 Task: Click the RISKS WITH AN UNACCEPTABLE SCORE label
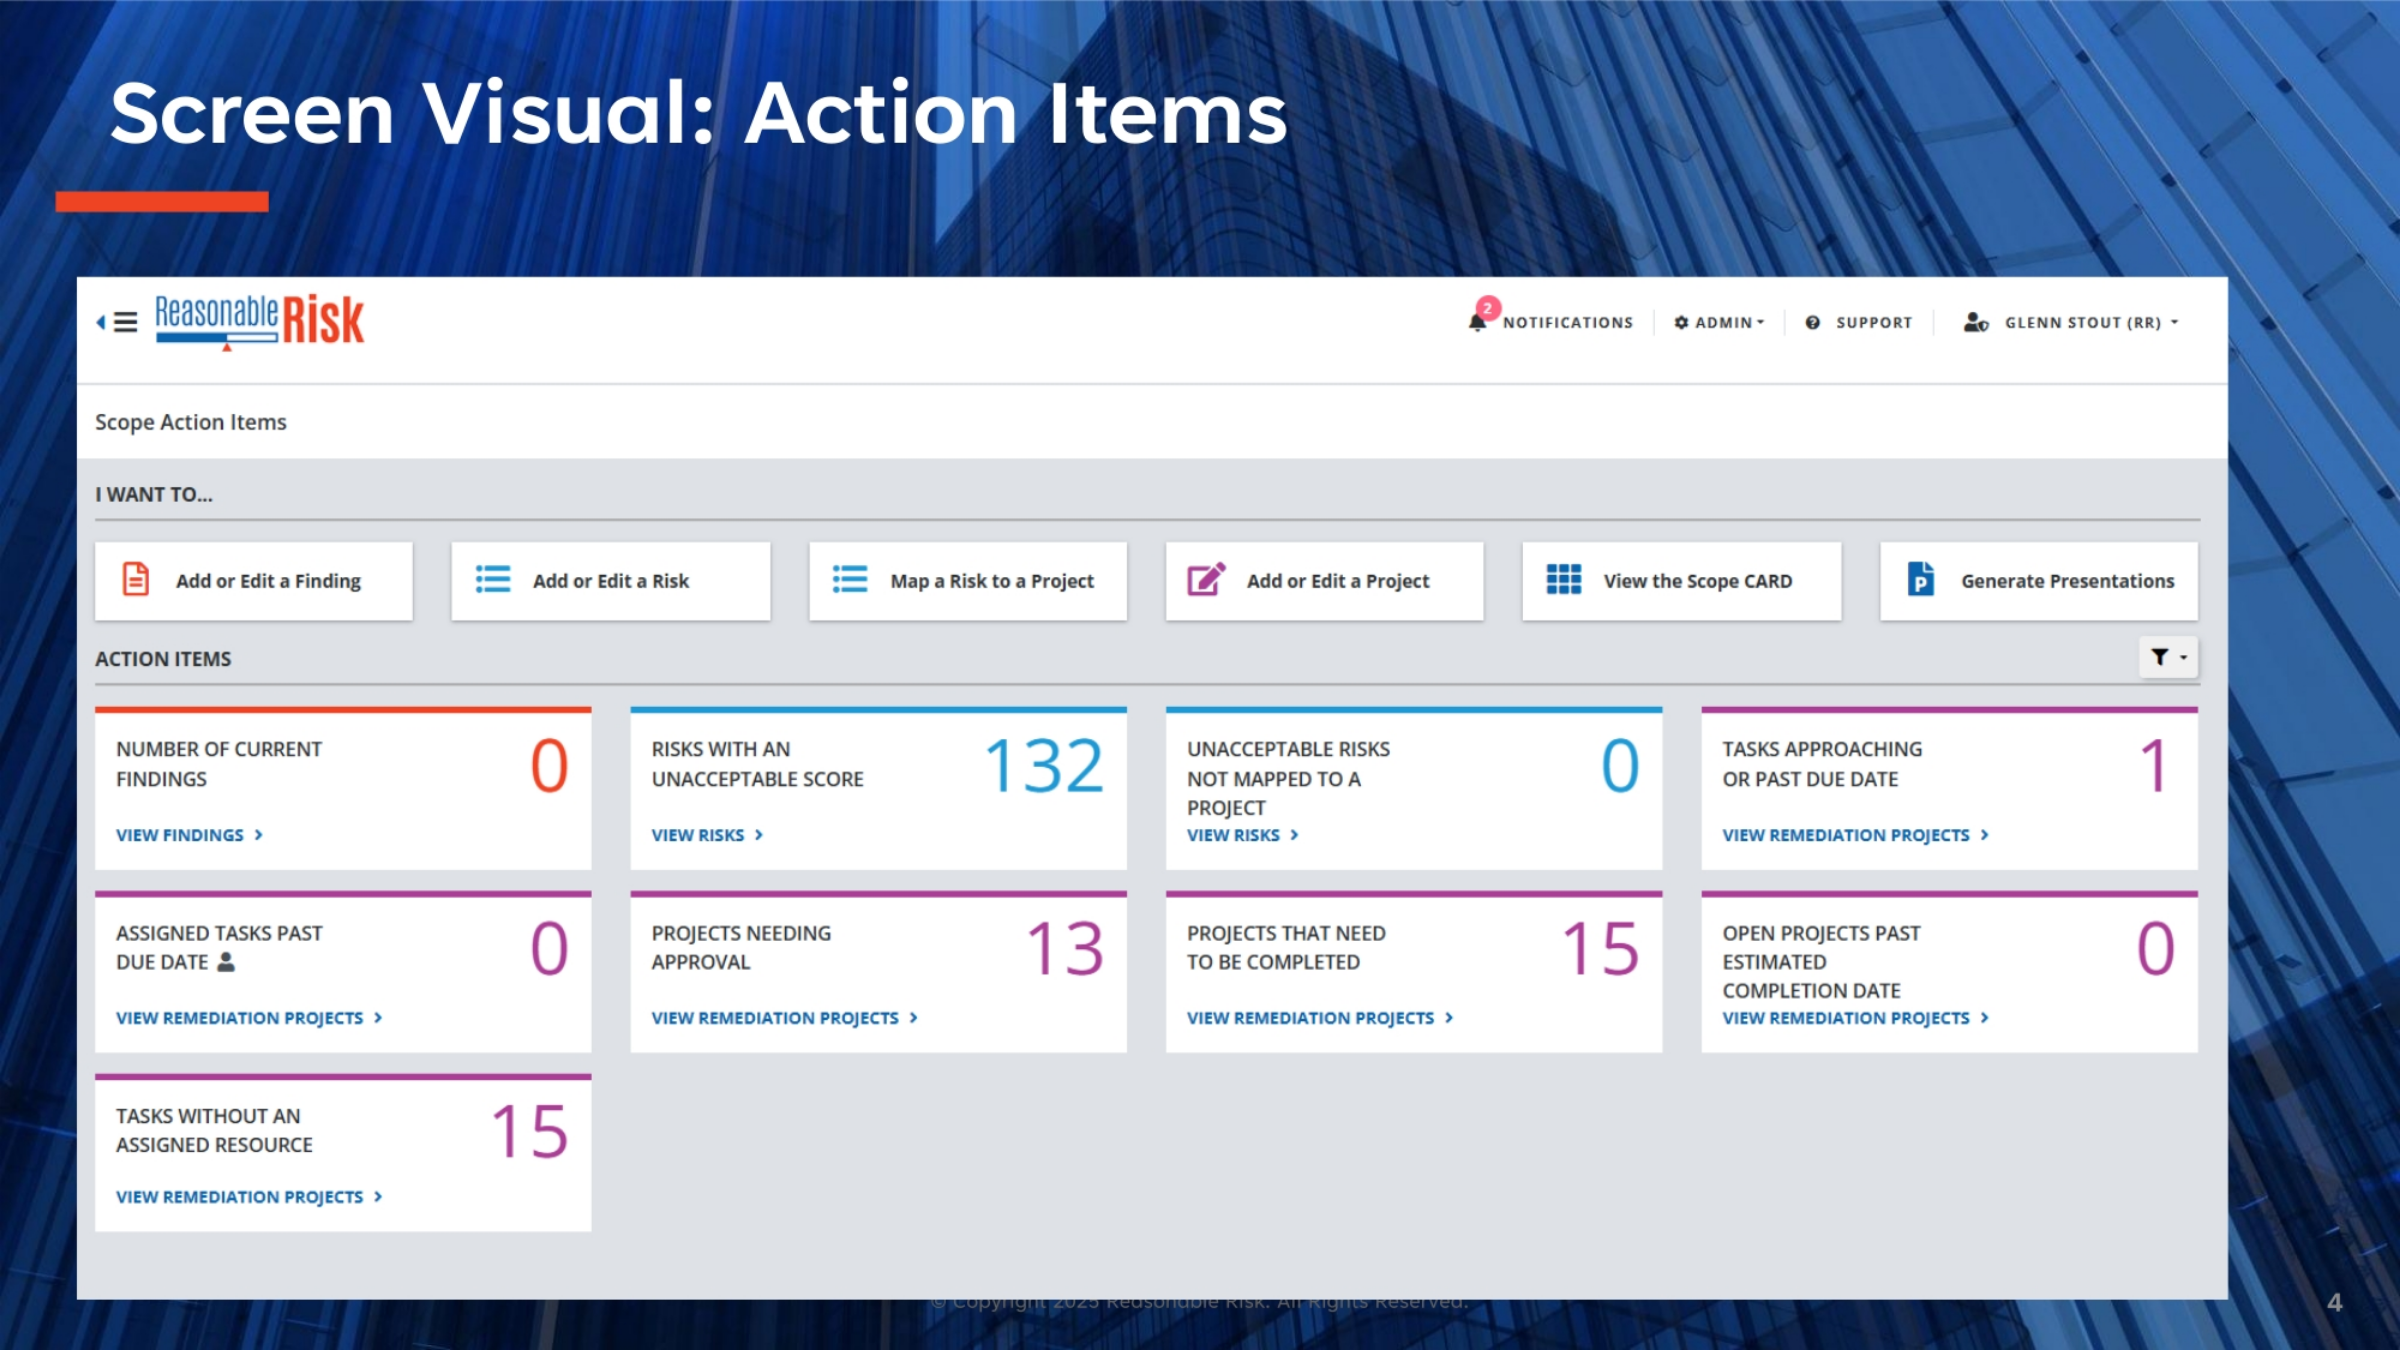coord(757,764)
